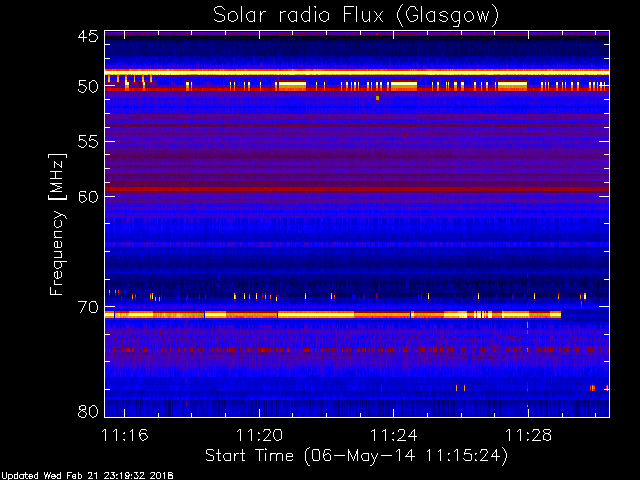Screen dimensions: 640x480
Task: Click the '11:16' time tick label
Action: point(124,435)
